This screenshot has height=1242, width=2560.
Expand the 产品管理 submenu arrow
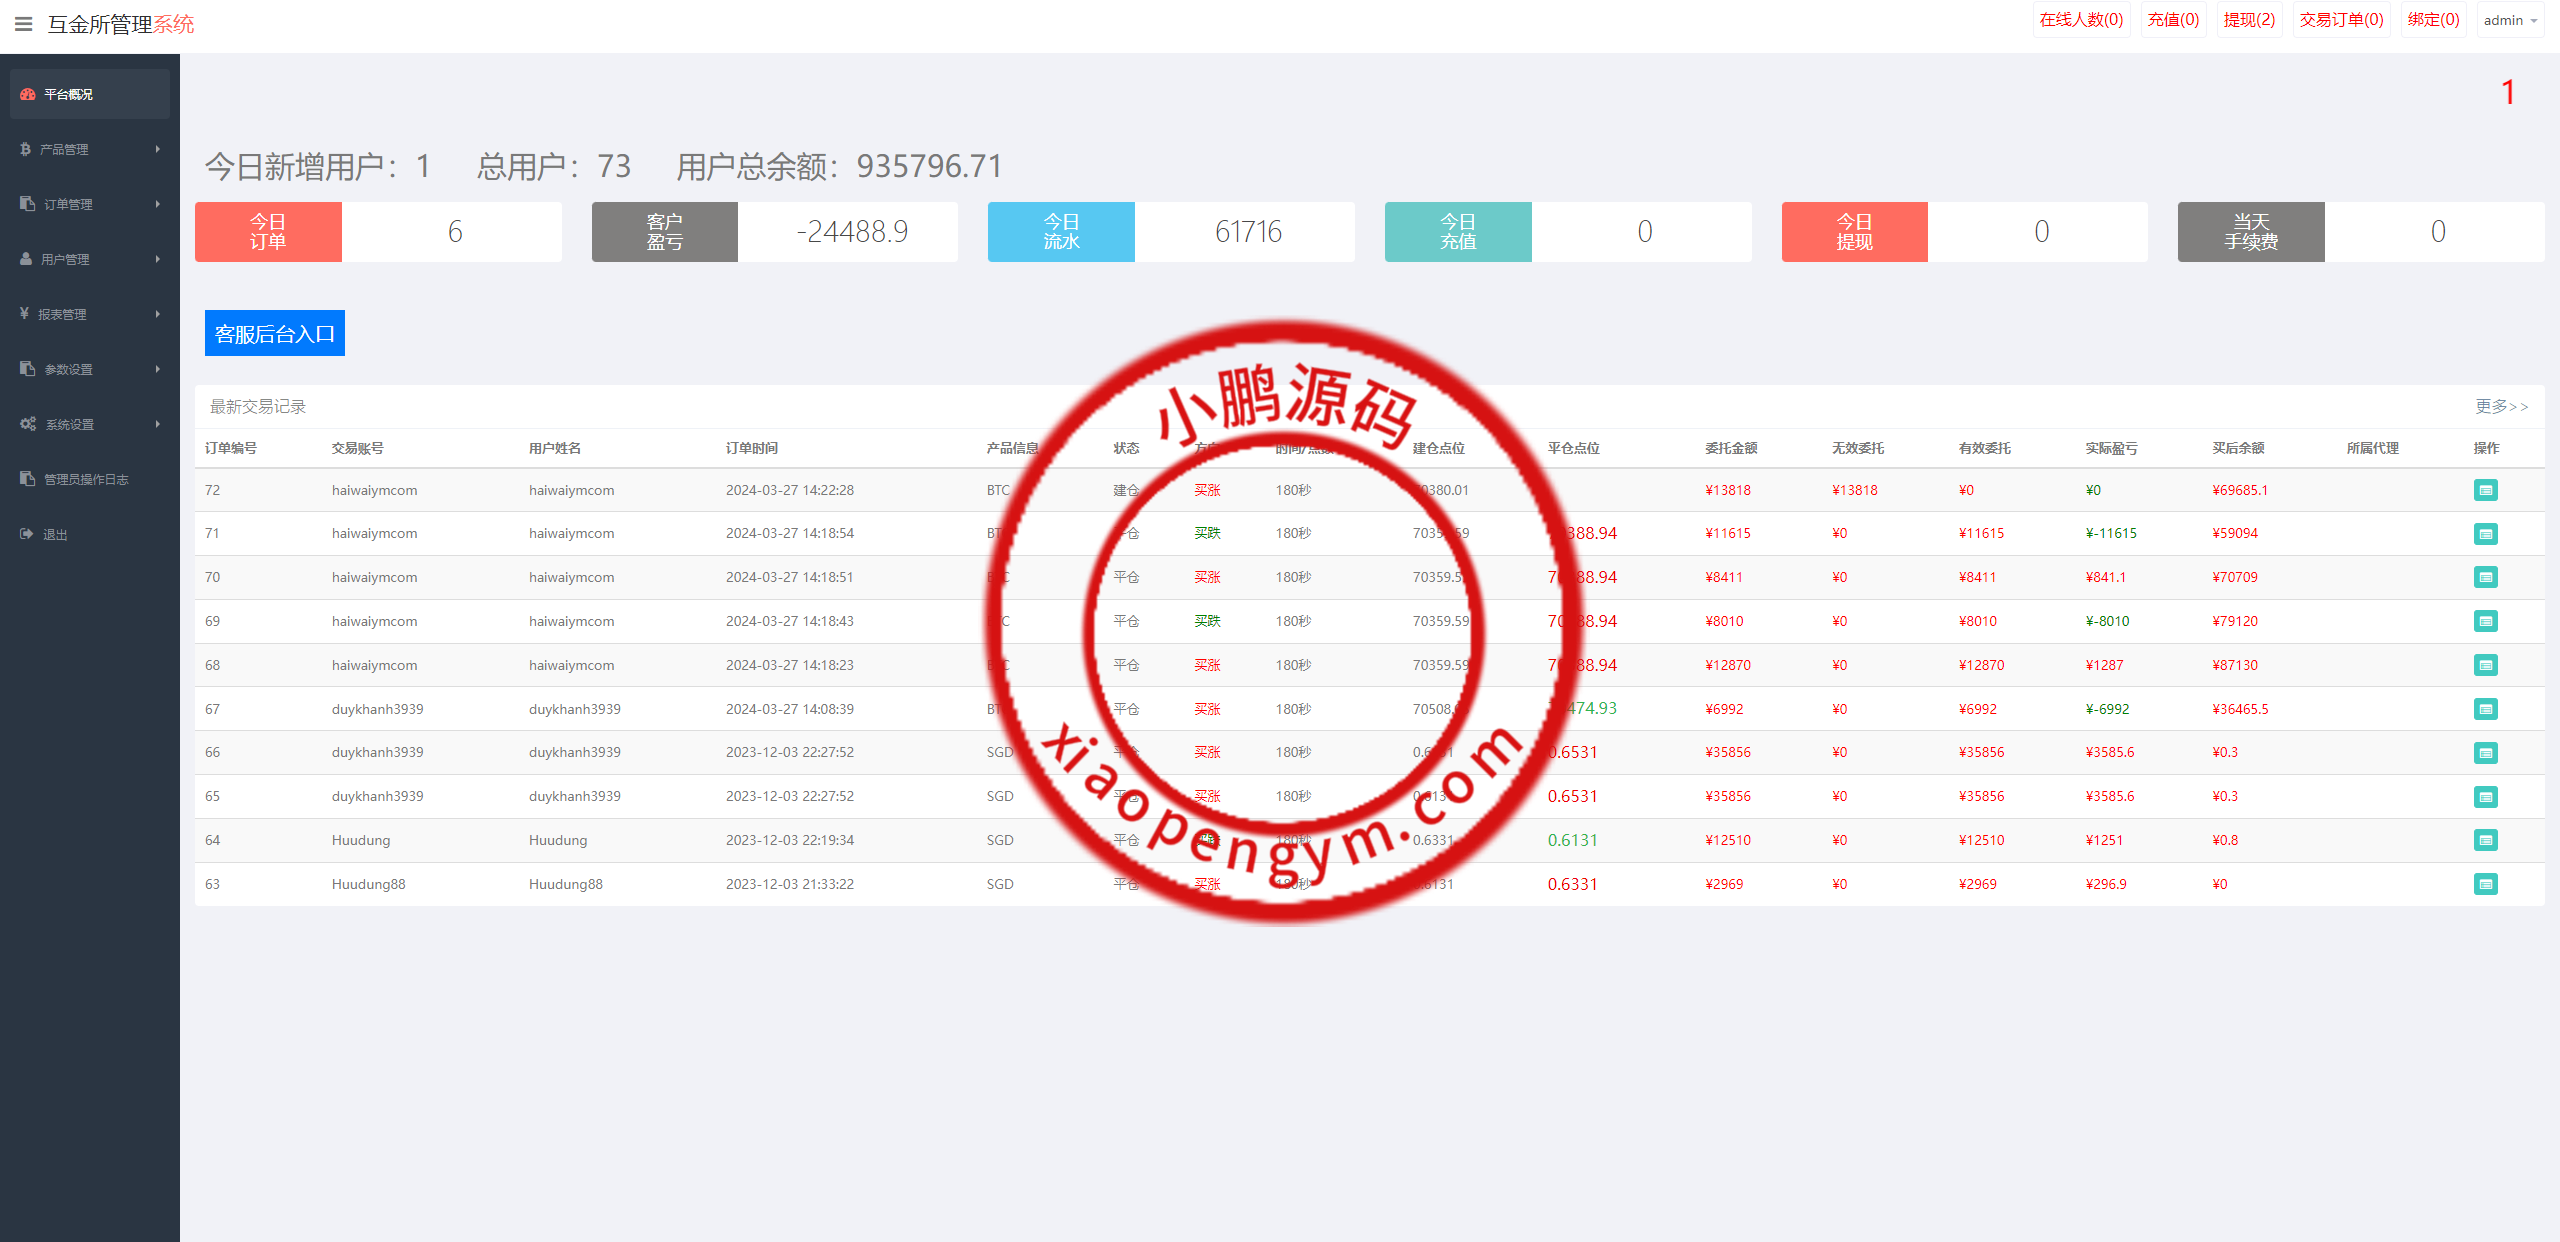pos(158,149)
